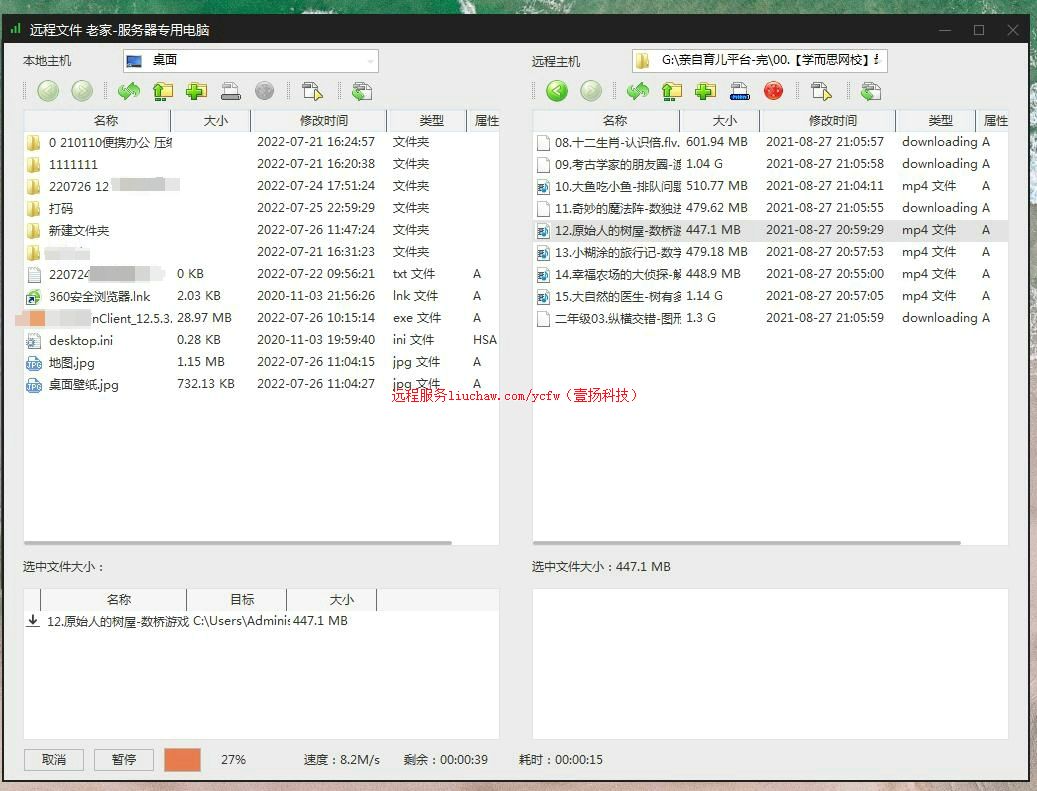Click the back navigation arrow in local panel
Viewport: 1037px width, 791px height.
click(47, 91)
